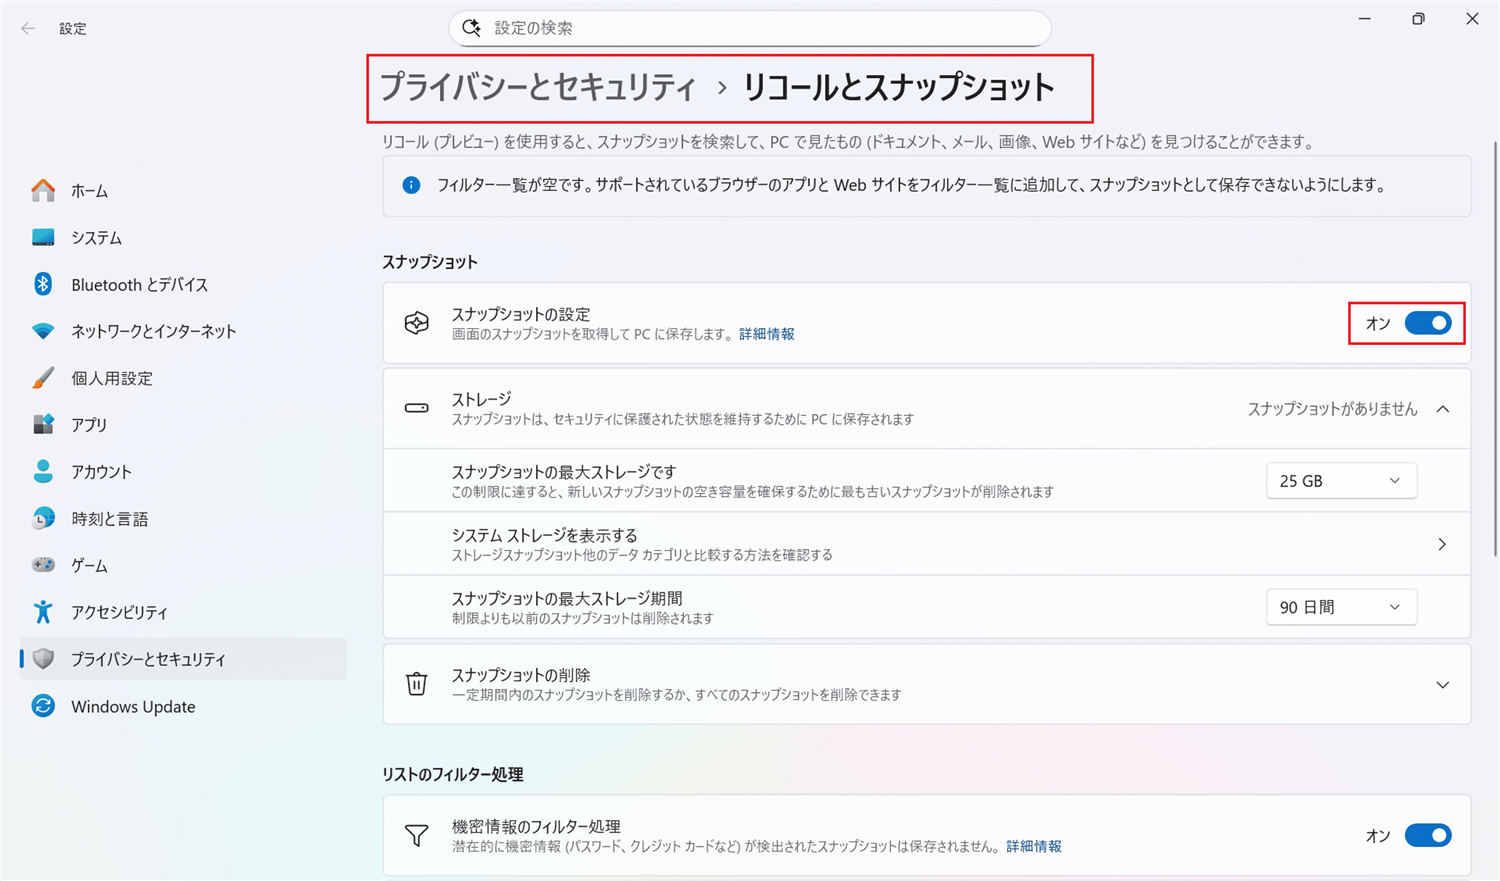Click the ネットワークとインターネット Wi-Fi icon

(43, 331)
